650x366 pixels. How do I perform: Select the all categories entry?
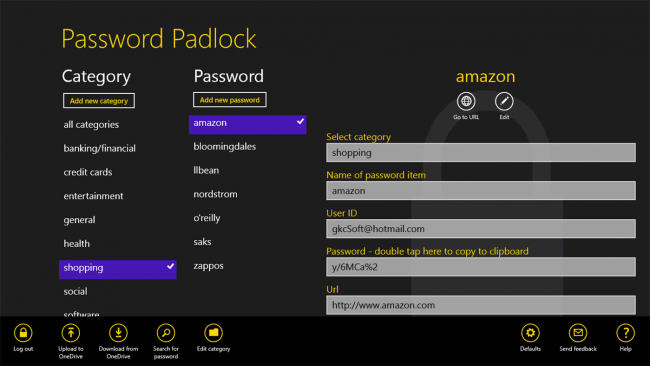[91, 124]
